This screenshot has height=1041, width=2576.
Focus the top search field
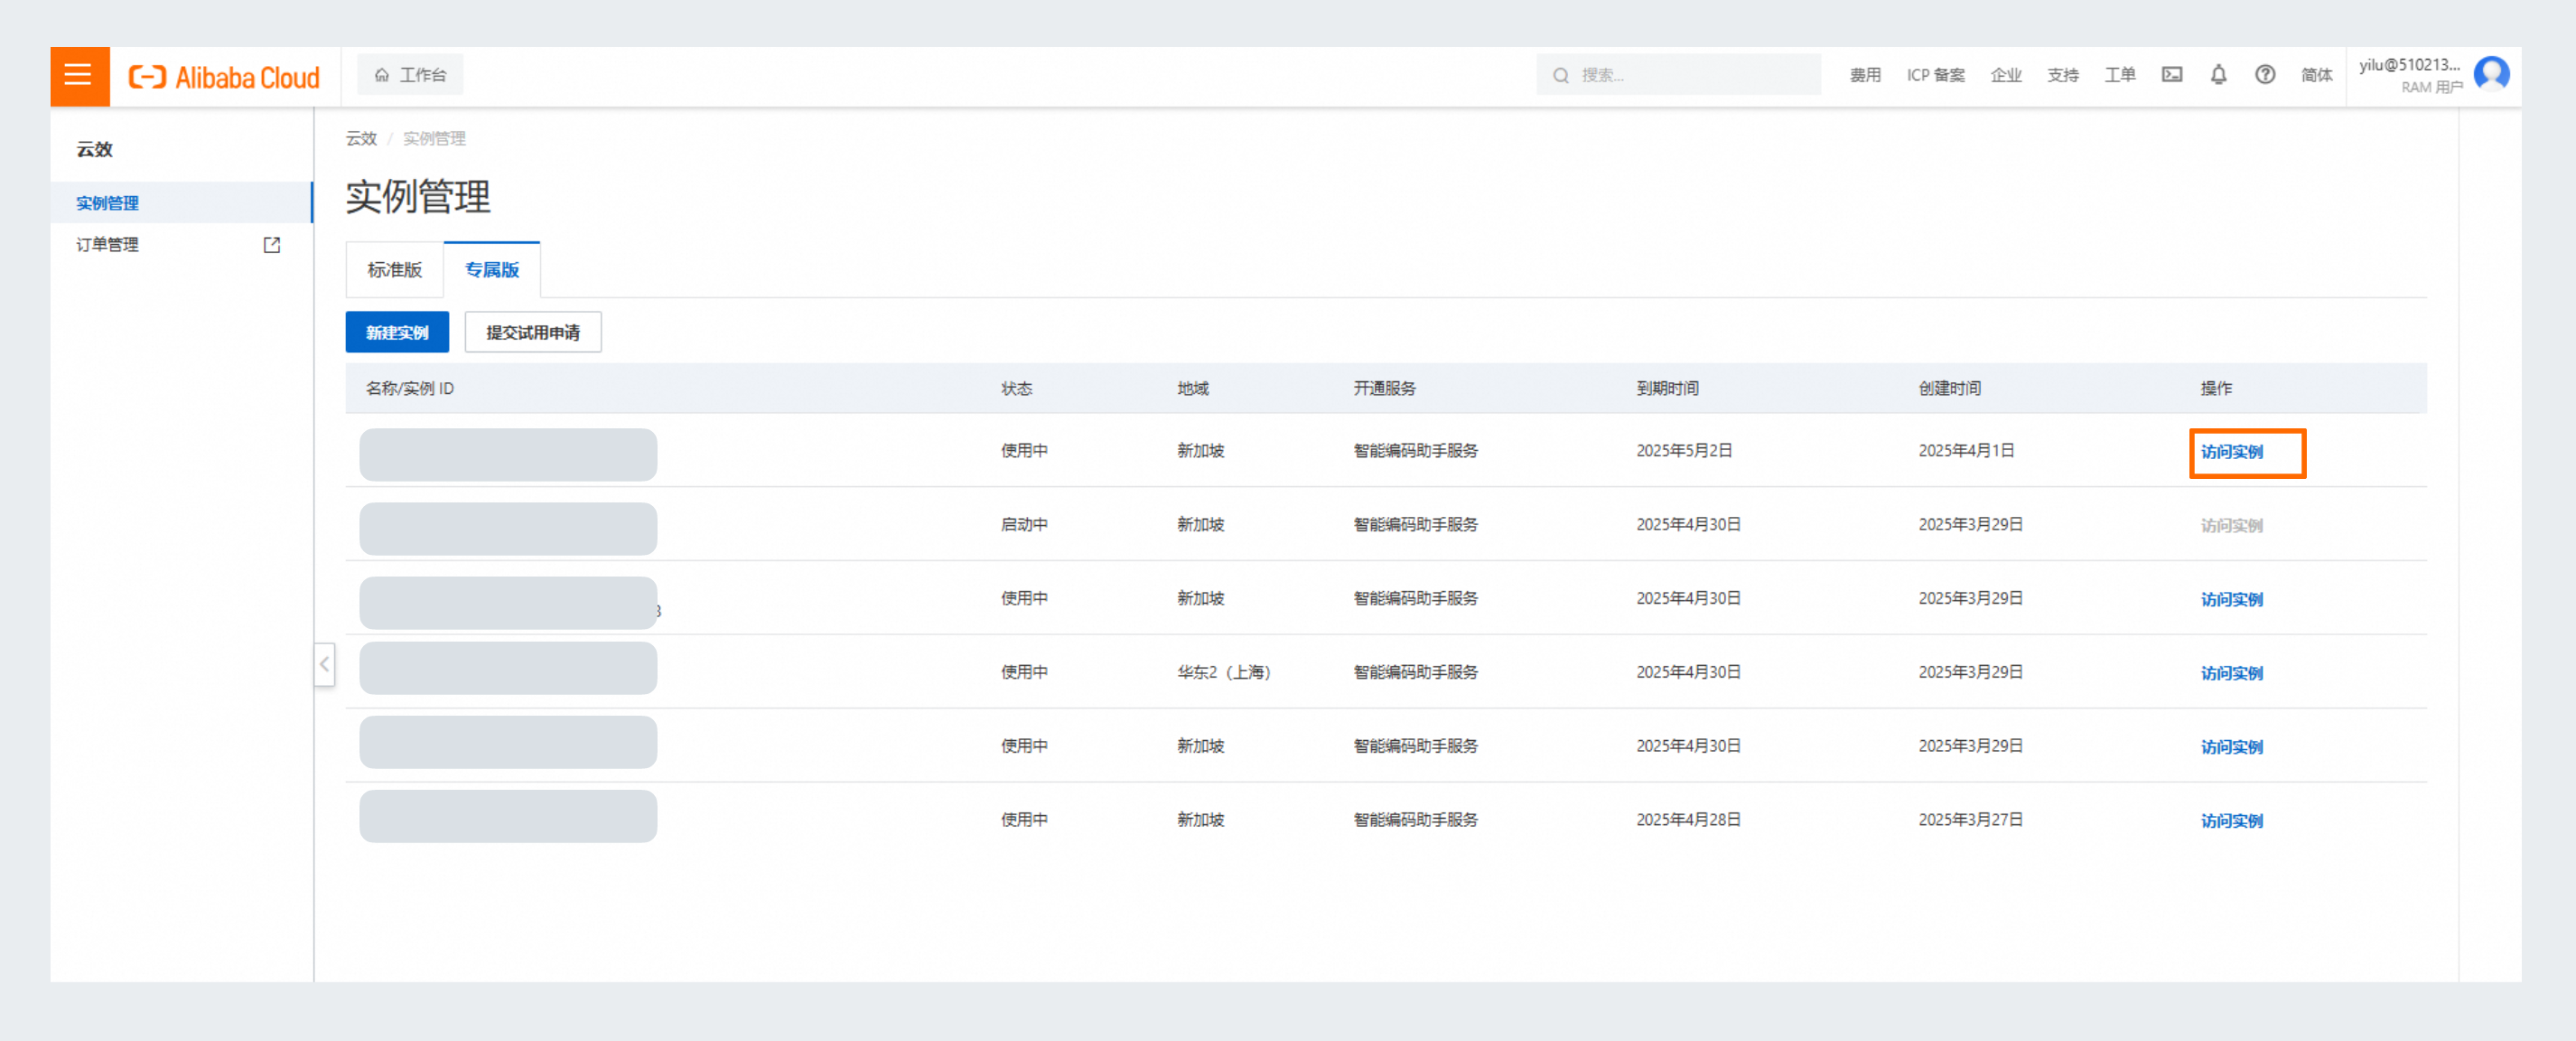1690,75
